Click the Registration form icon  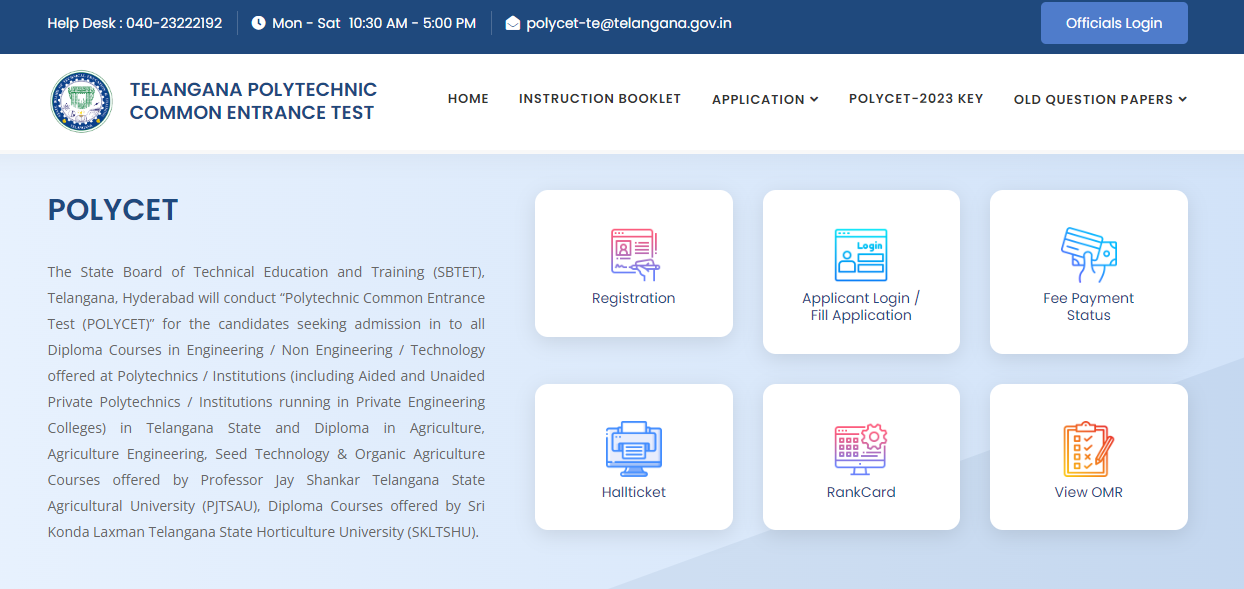tap(633, 255)
